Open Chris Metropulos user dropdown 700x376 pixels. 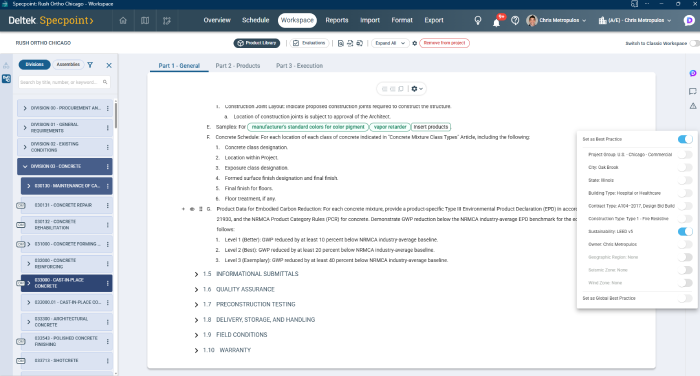[556, 21]
